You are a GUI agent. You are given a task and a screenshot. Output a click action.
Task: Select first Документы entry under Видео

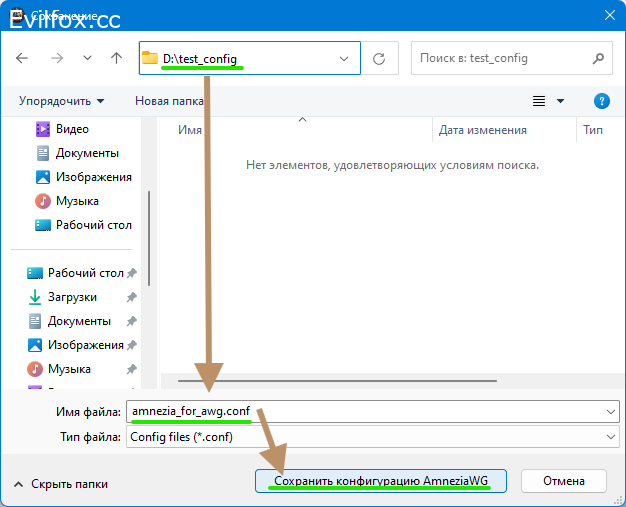[77, 153]
